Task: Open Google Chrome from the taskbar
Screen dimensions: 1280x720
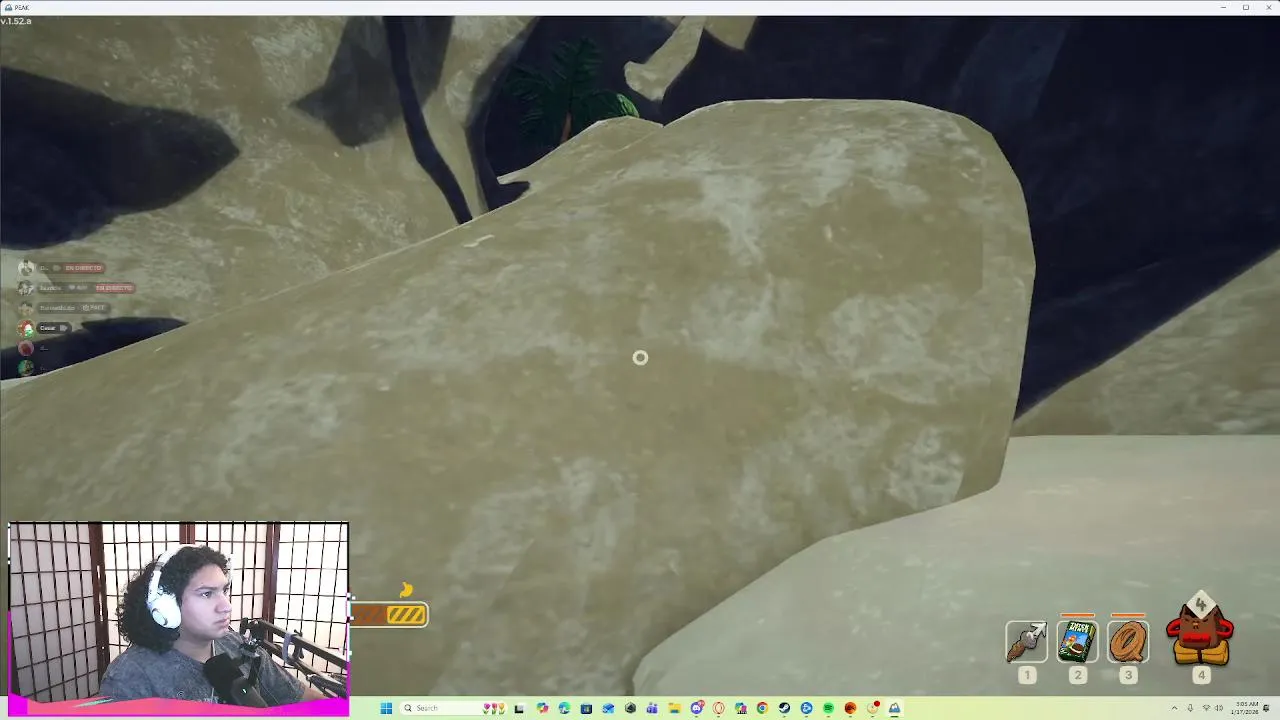Action: [762, 708]
